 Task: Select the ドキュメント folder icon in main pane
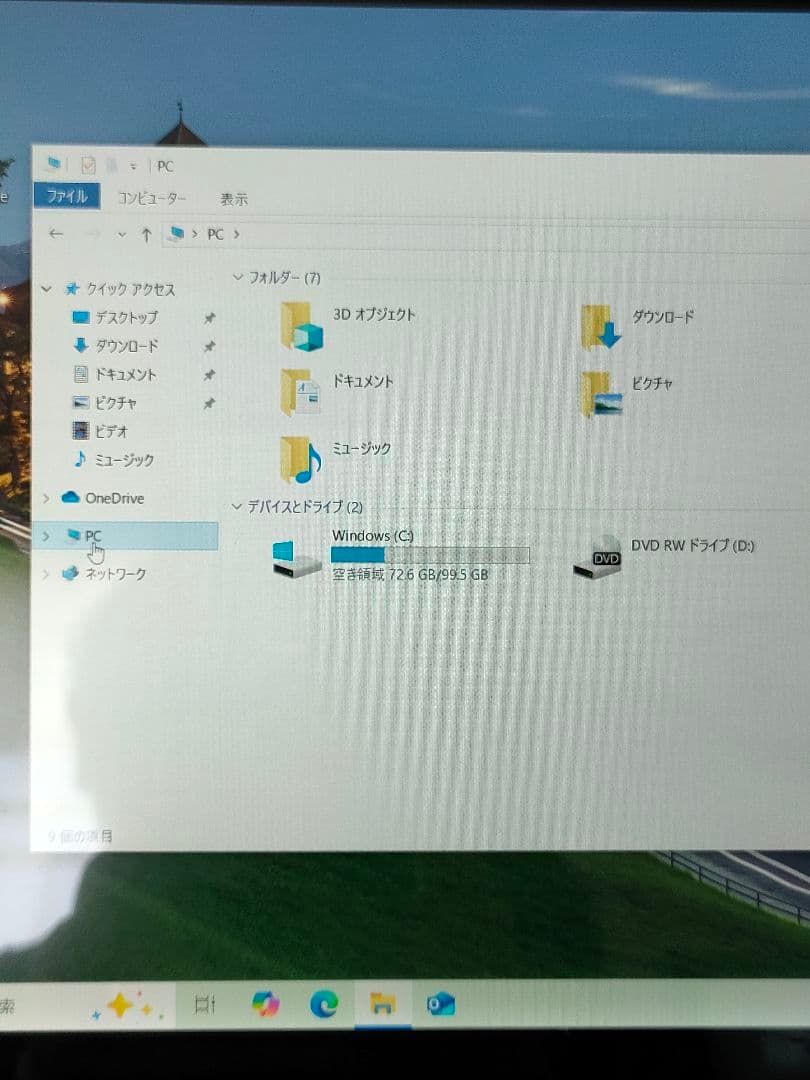(300, 392)
